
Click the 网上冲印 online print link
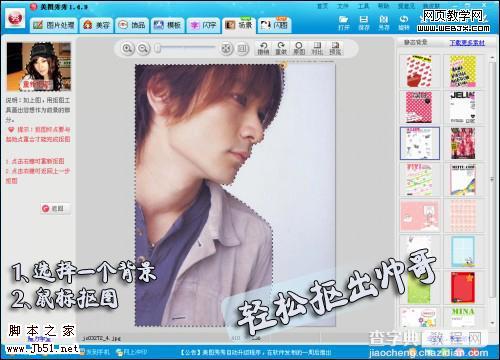click(131, 352)
